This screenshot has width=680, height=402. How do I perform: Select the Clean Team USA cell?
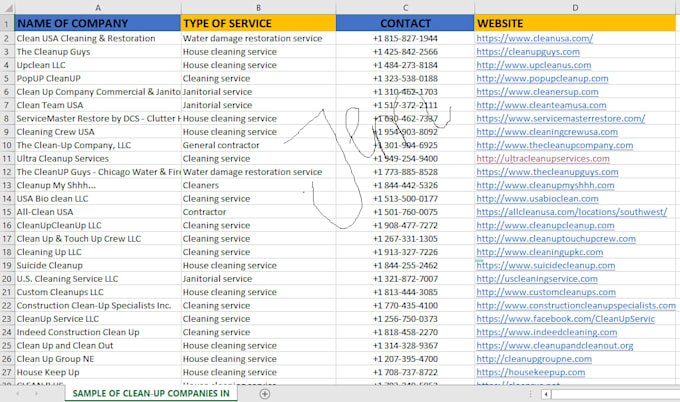click(x=98, y=105)
